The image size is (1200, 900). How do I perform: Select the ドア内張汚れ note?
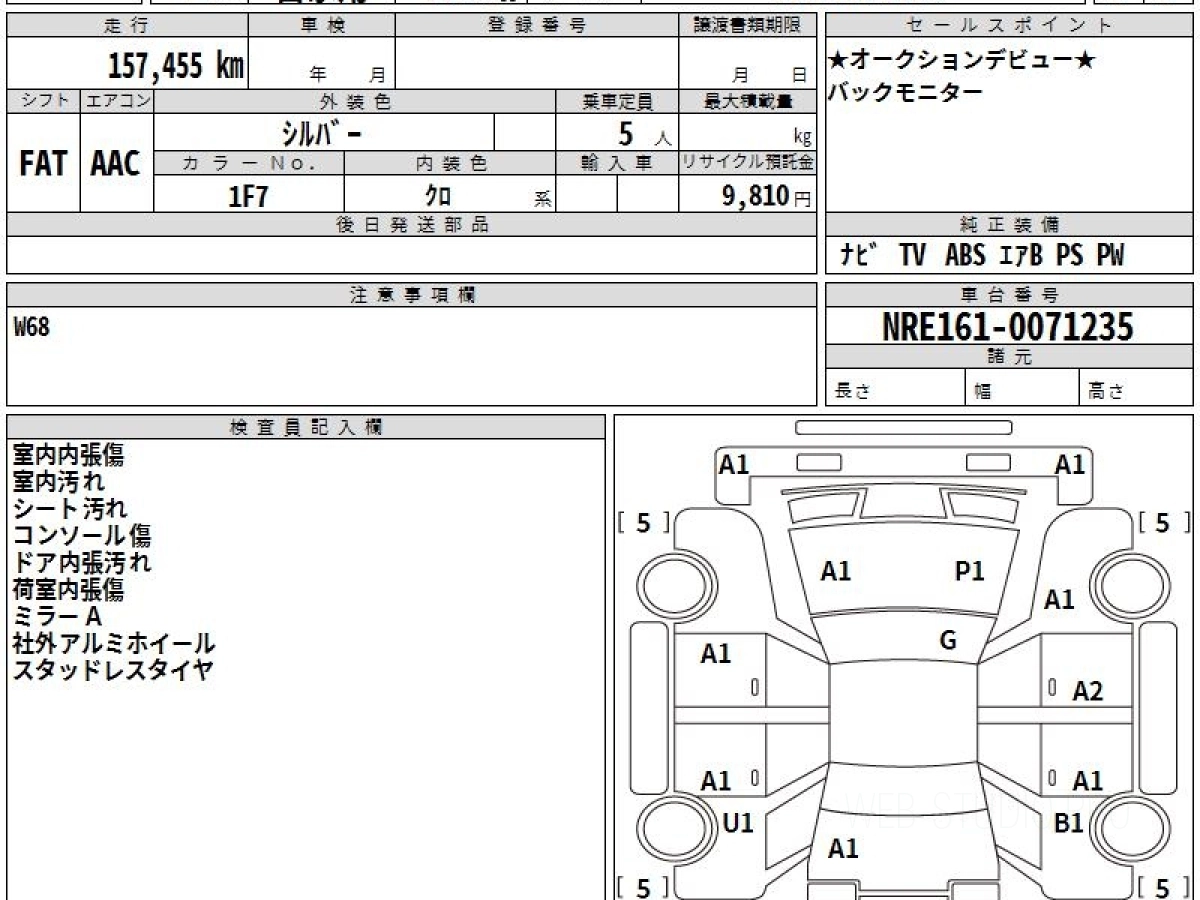pos(82,563)
